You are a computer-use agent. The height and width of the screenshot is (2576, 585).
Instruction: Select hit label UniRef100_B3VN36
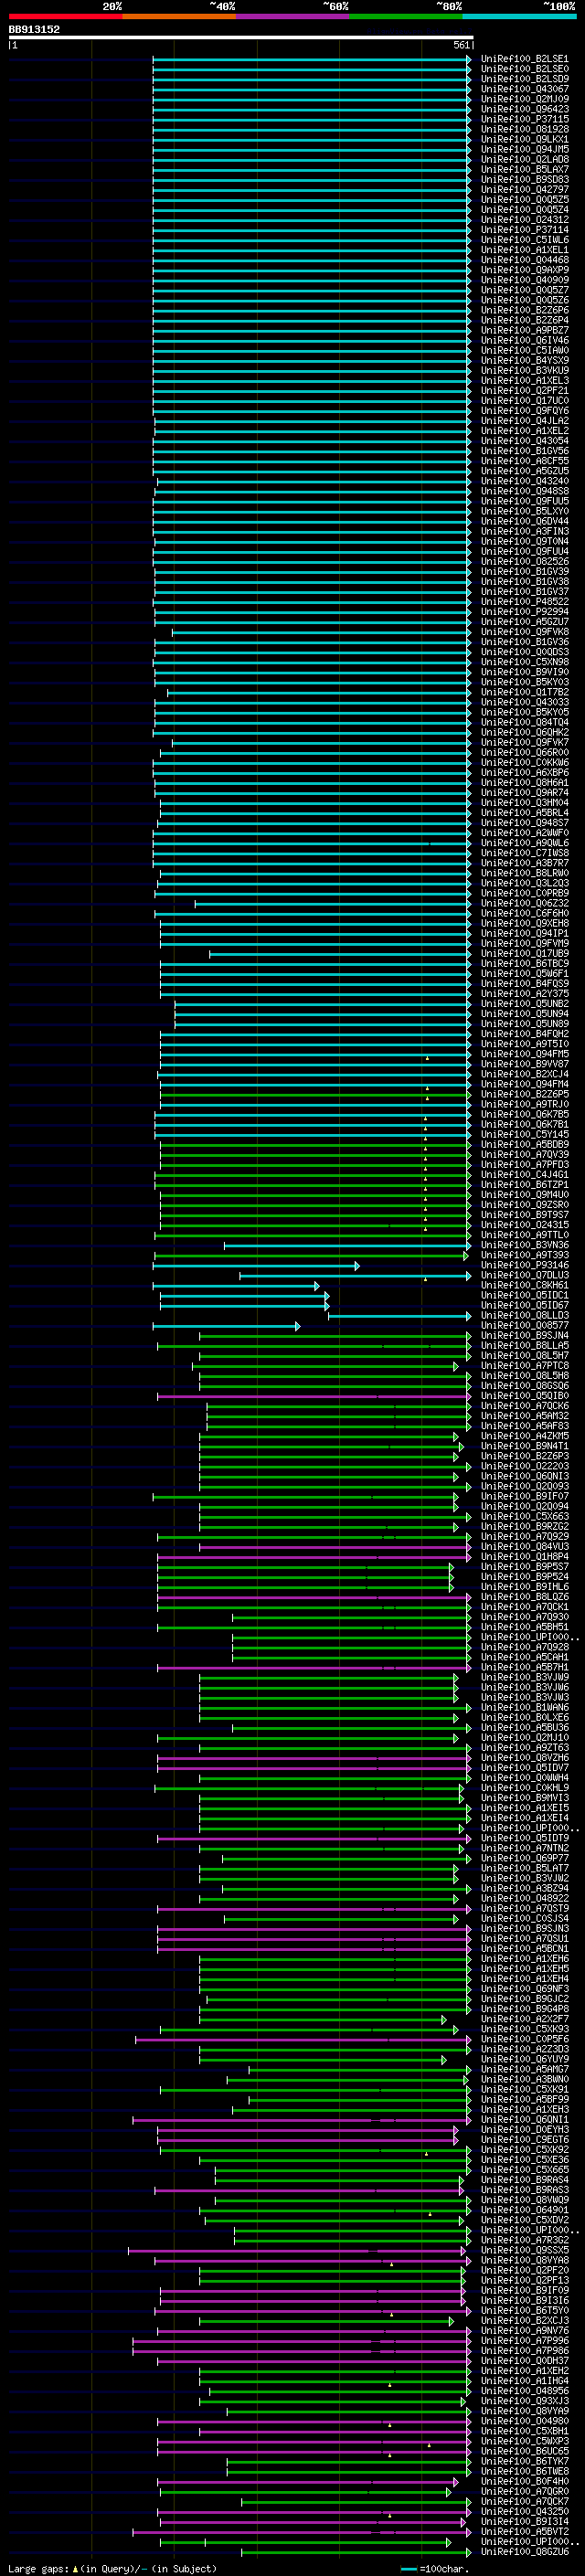(x=525, y=1245)
